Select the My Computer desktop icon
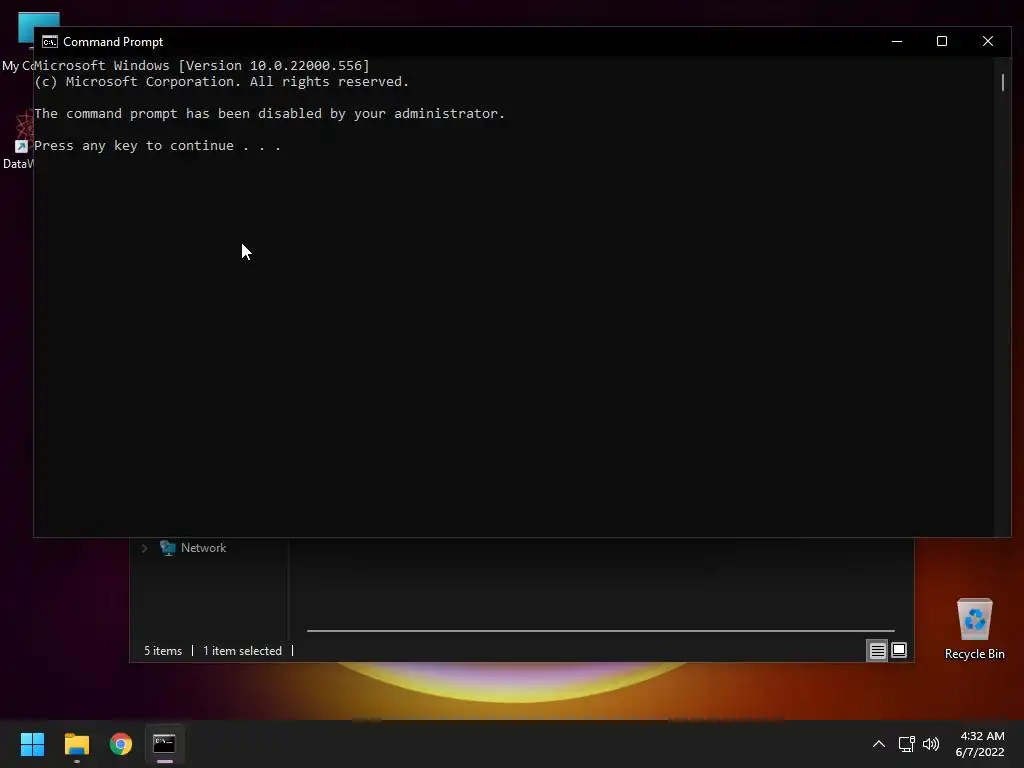Viewport: 1024px width, 768px height. click(x=20, y=40)
